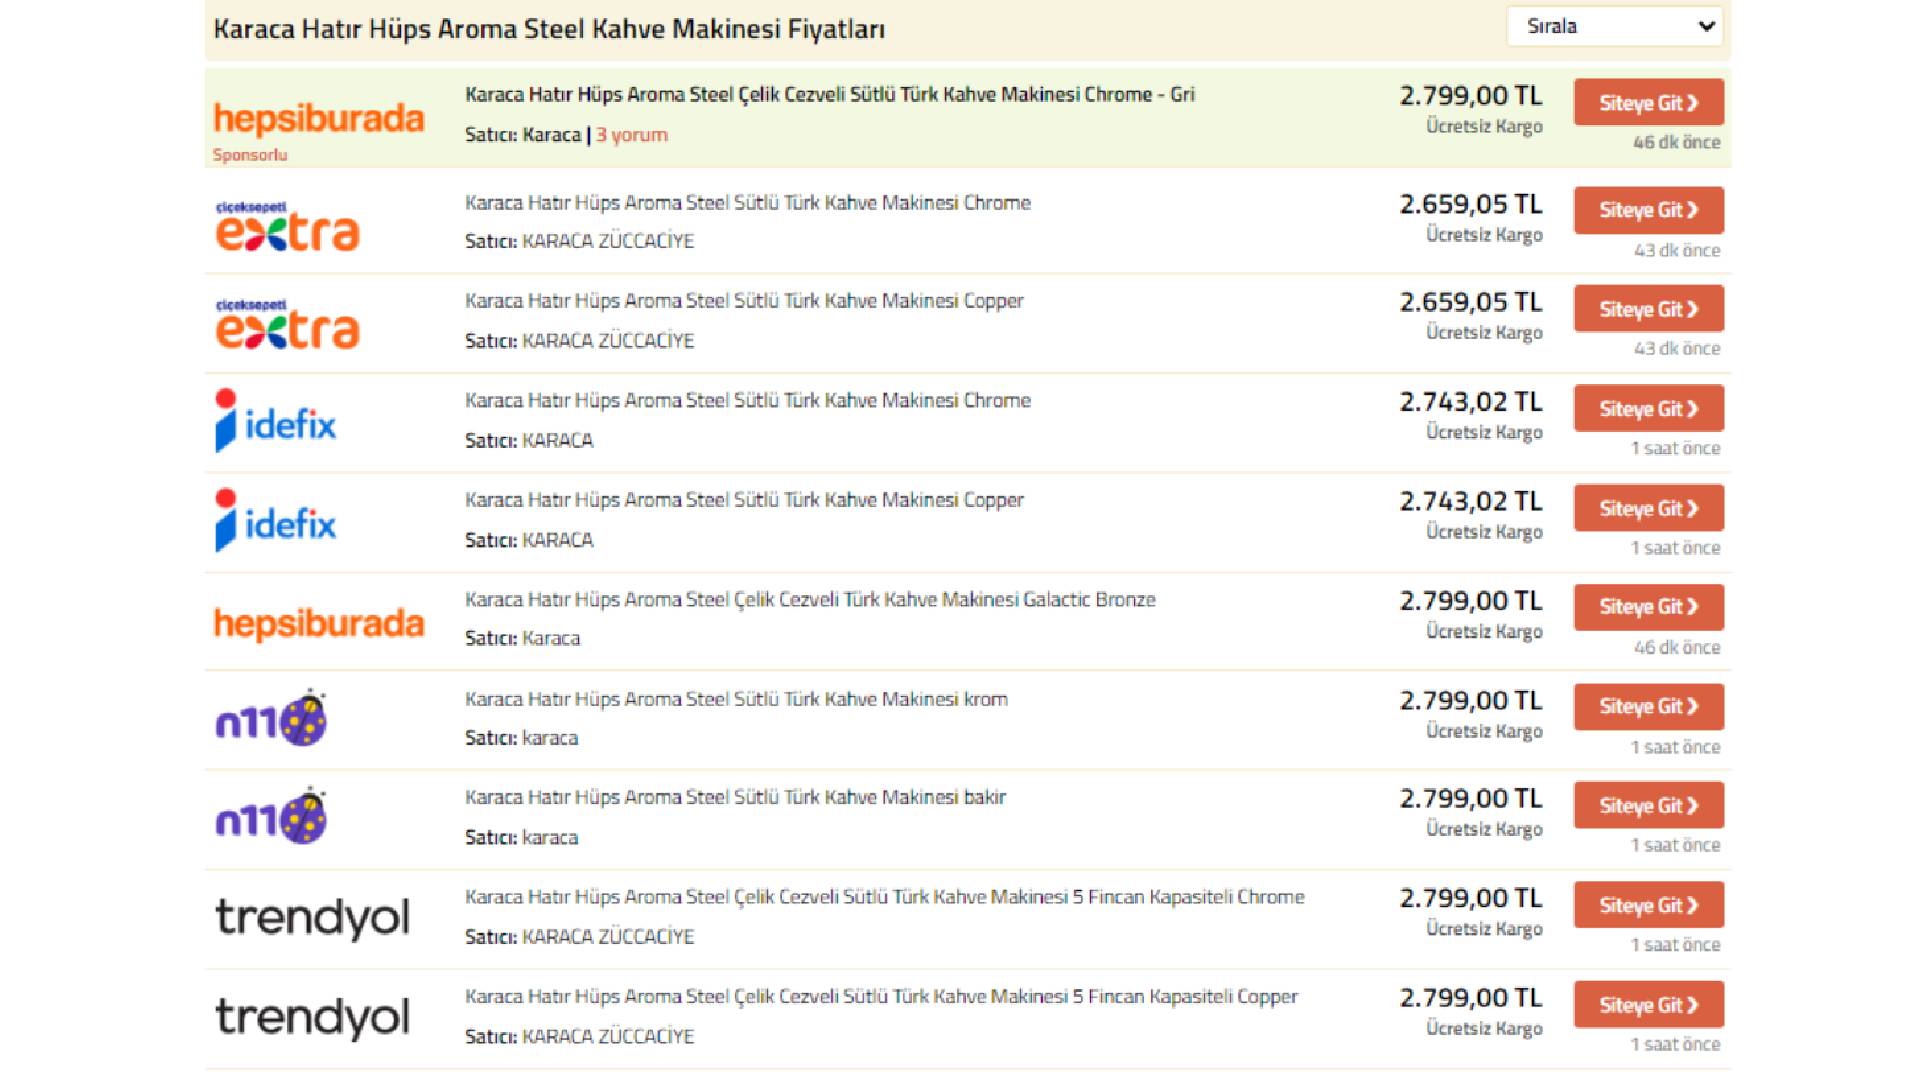Click Siteye Git for extra Copper offer
The image size is (1920, 1080).
[1648, 308]
